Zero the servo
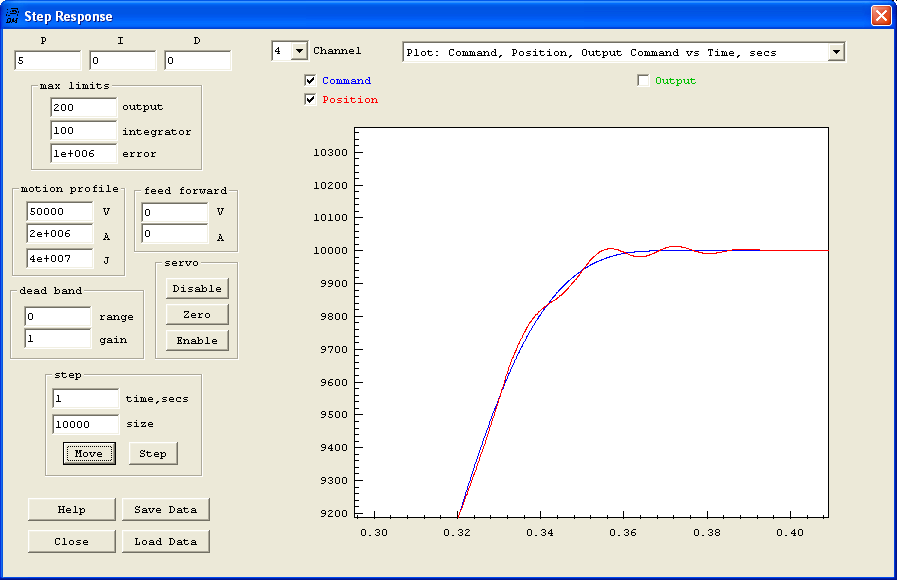Image resolution: width=897 pixels, height=580 pixels. coord(196,314)
